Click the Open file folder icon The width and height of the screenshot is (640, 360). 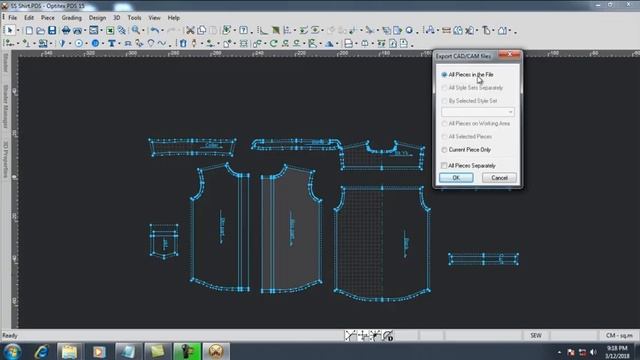[40, 30]
